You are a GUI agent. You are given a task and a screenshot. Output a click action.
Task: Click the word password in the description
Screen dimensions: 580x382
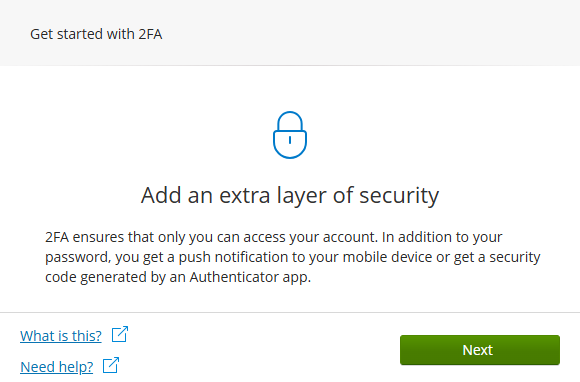click(x=77, y=258)
